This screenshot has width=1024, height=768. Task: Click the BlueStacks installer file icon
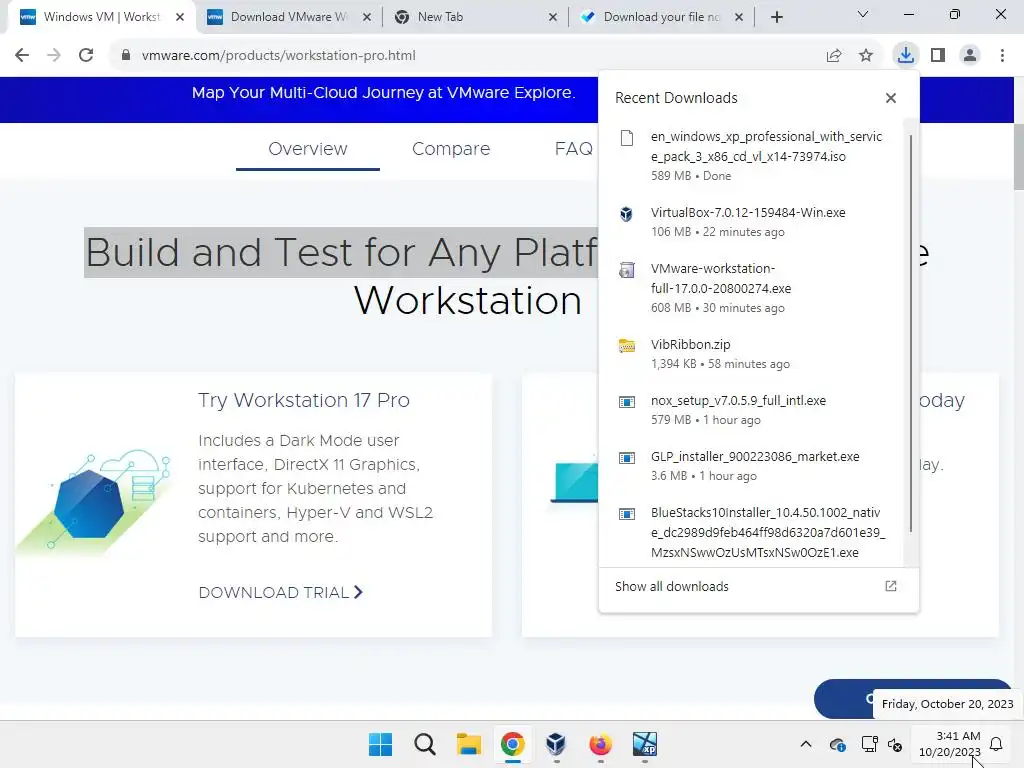(x=626, y=514)
